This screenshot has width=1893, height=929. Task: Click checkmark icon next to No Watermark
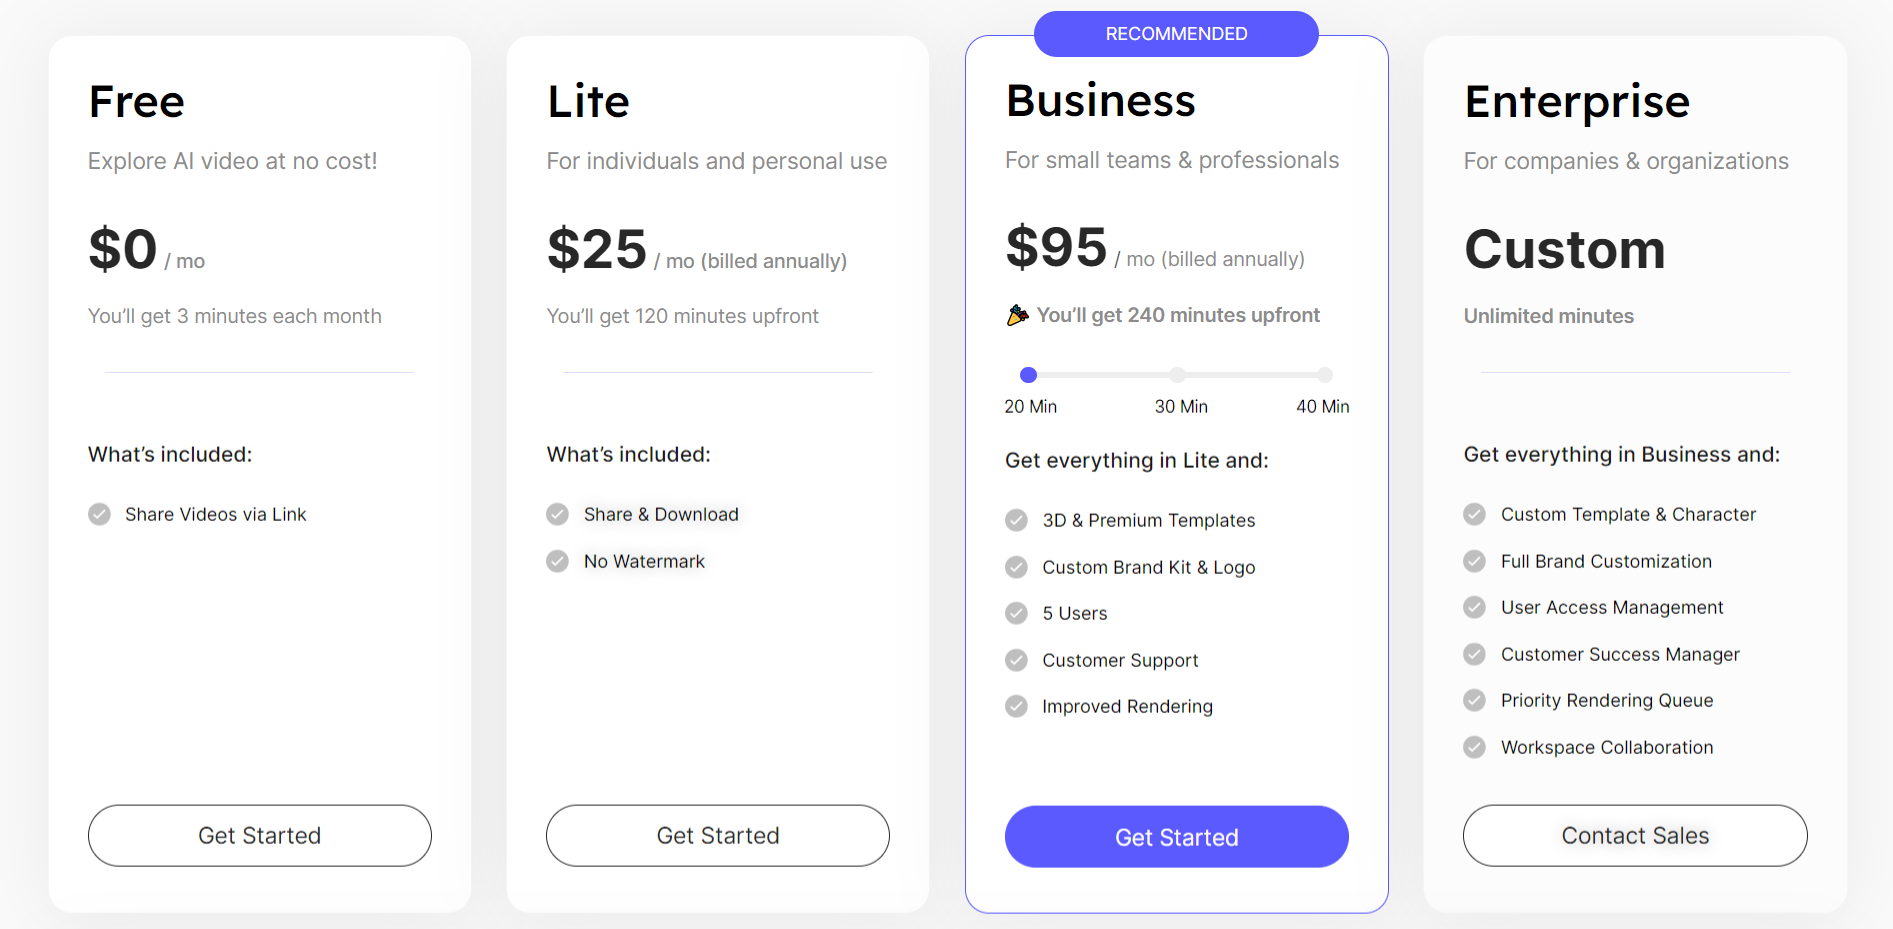pyautogui.click(x=557, y=561)
